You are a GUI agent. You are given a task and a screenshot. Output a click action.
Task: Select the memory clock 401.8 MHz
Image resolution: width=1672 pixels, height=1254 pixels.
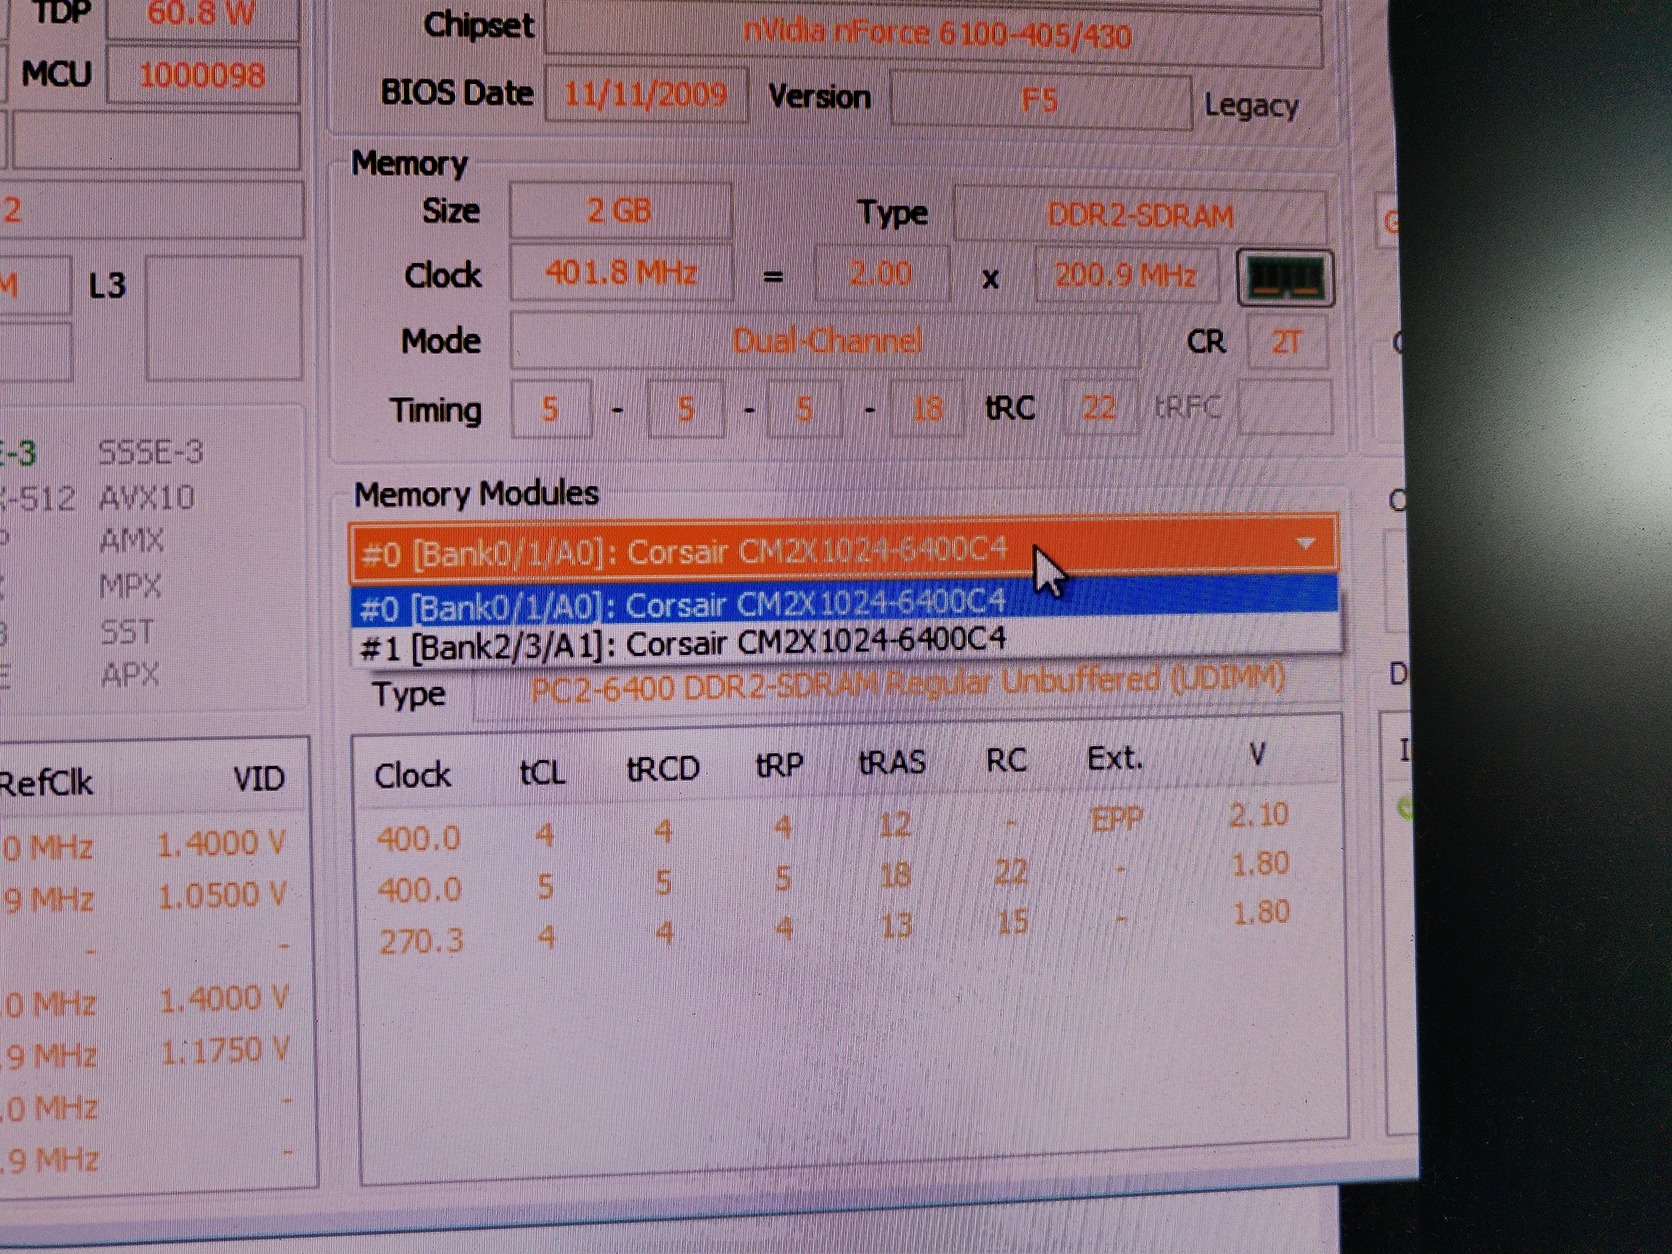[621, 272]
